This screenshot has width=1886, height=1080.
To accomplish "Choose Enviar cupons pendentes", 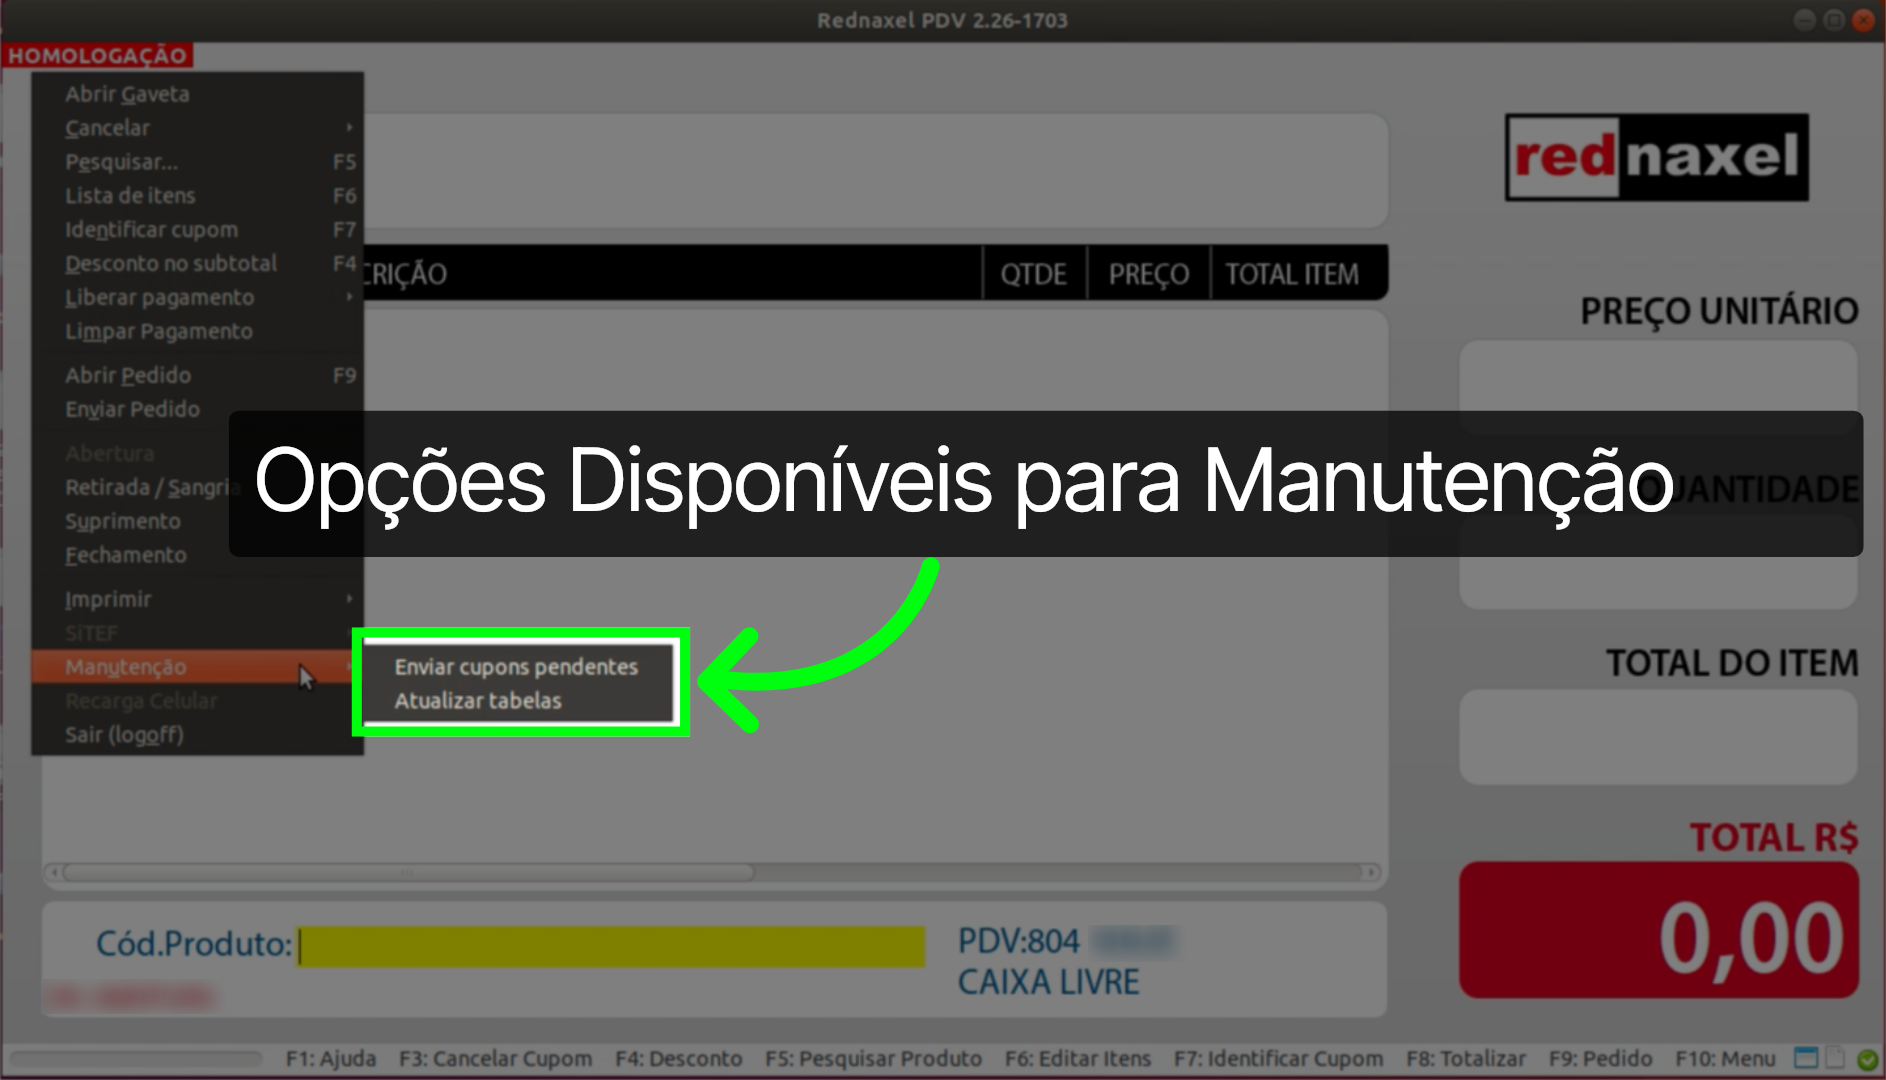I will point(516,666).
